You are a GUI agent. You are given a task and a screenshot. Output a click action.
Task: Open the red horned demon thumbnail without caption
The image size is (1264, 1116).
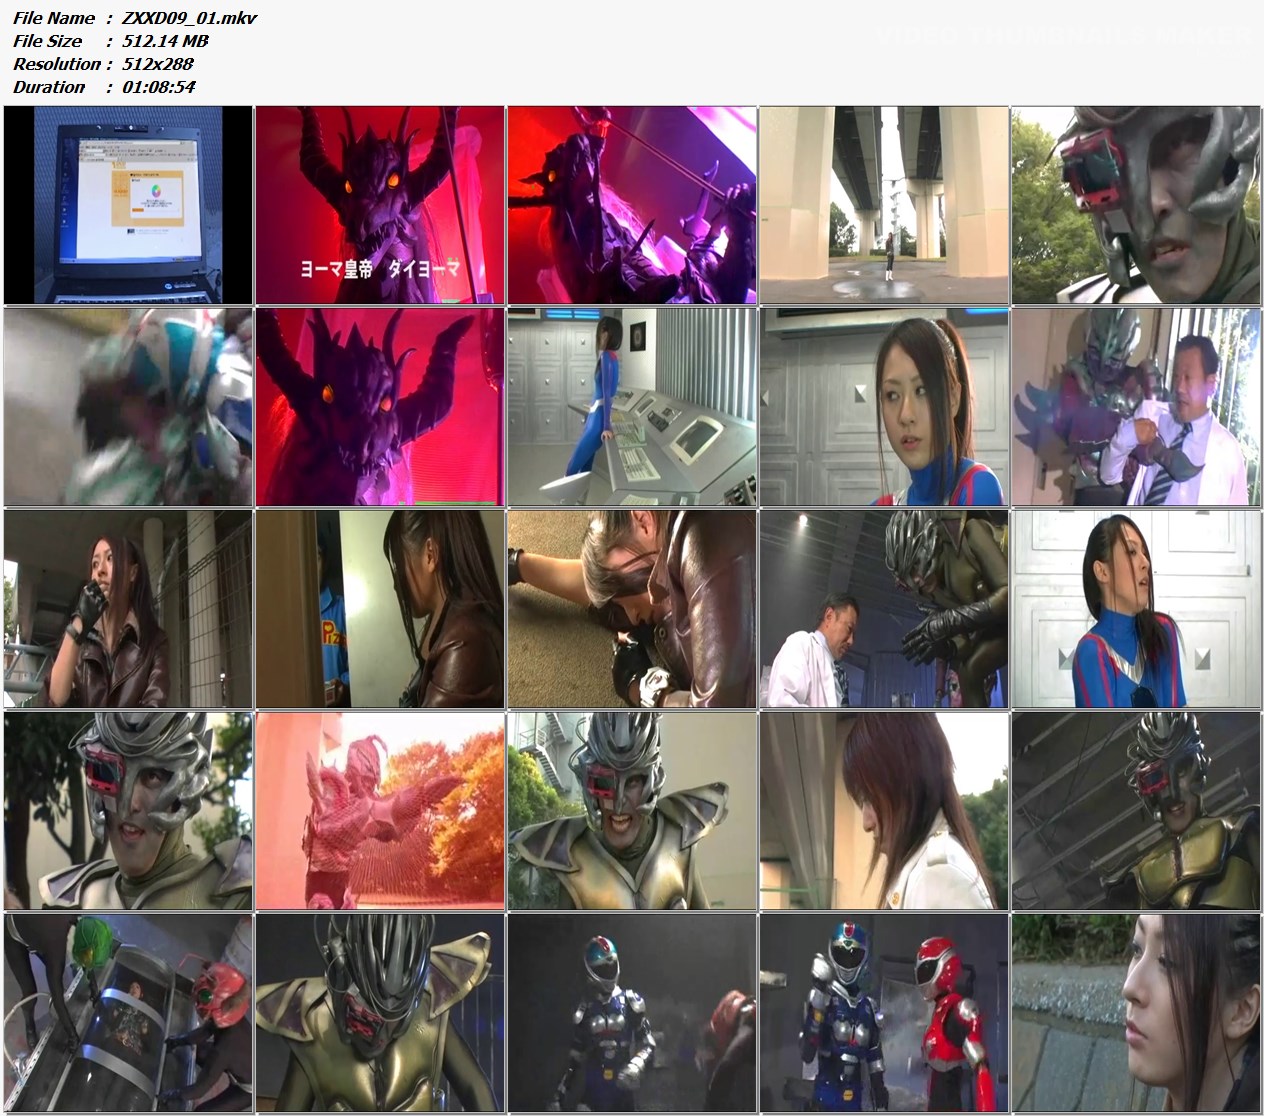[x=380, y=407]
